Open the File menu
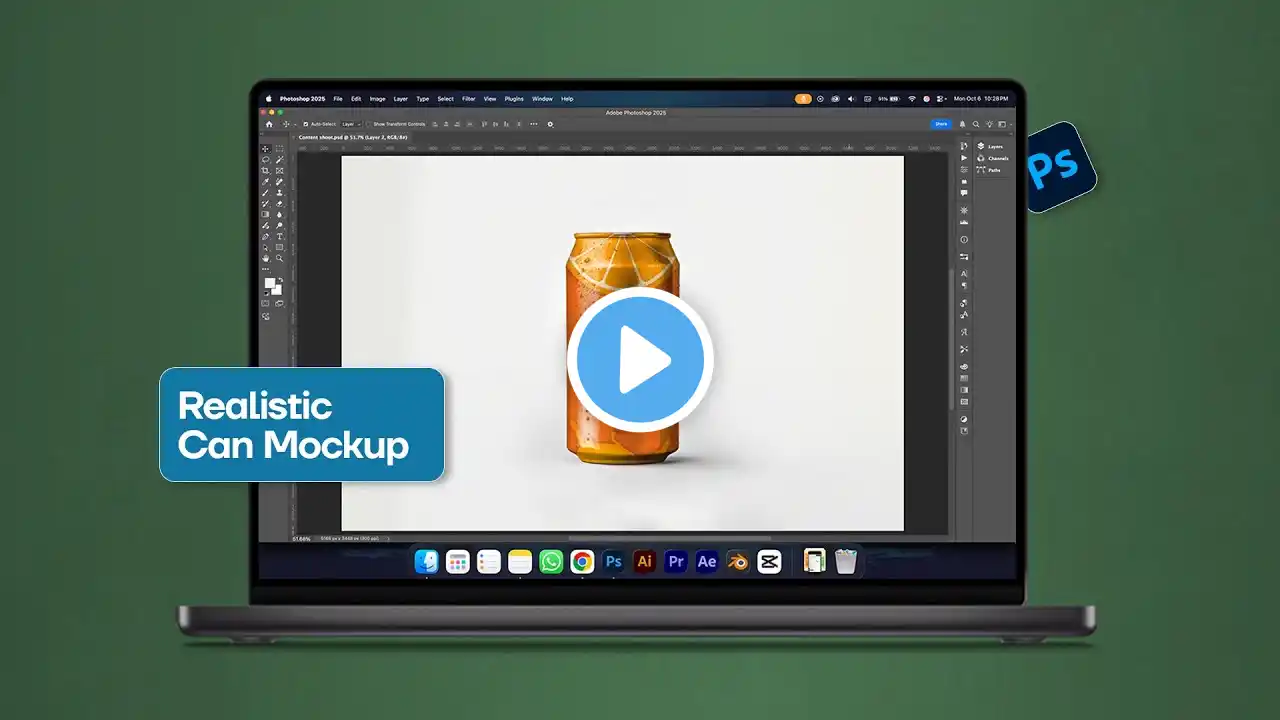The width and height of the screenshot is (1280, 720). (338, 99)
